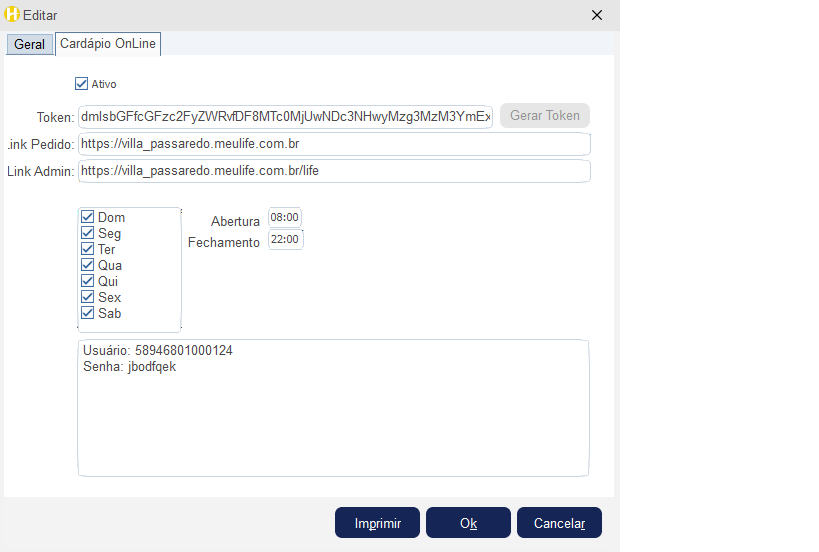
Task: Click the Link Pedido URL field
Action: (334, 144)
